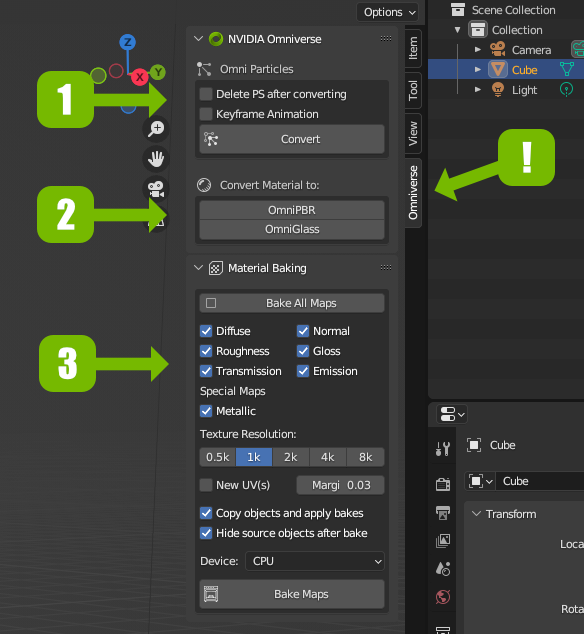Toggle camera view with the camera icon
The image size is (584, 634).
(156, 189)
